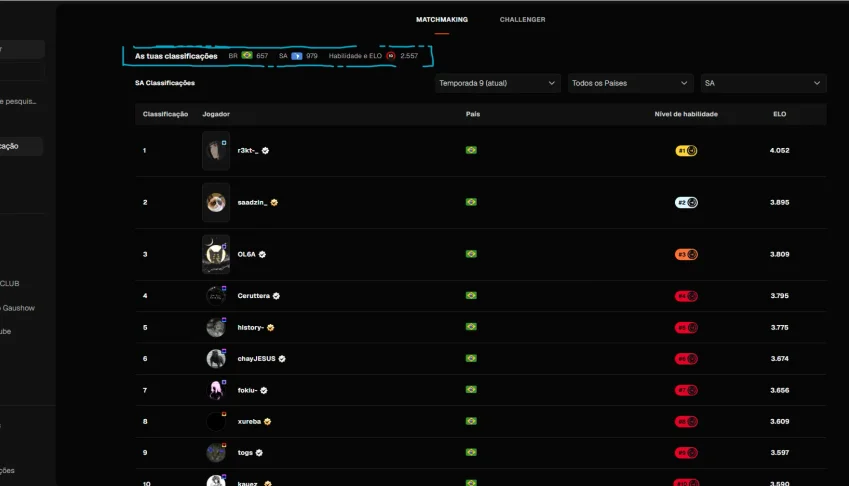Image resolution: width=849 pixels, height=486 pixels.
Task: Open chayJESUS player avatar
Action: coord(216,358)
